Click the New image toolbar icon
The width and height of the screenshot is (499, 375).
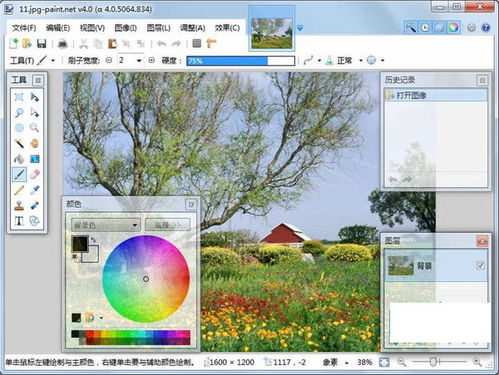tap(14, 43)
